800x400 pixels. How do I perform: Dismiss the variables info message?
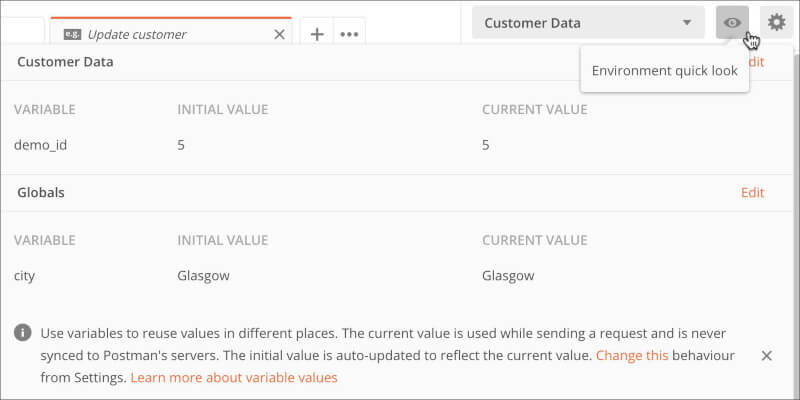[766, 356]
